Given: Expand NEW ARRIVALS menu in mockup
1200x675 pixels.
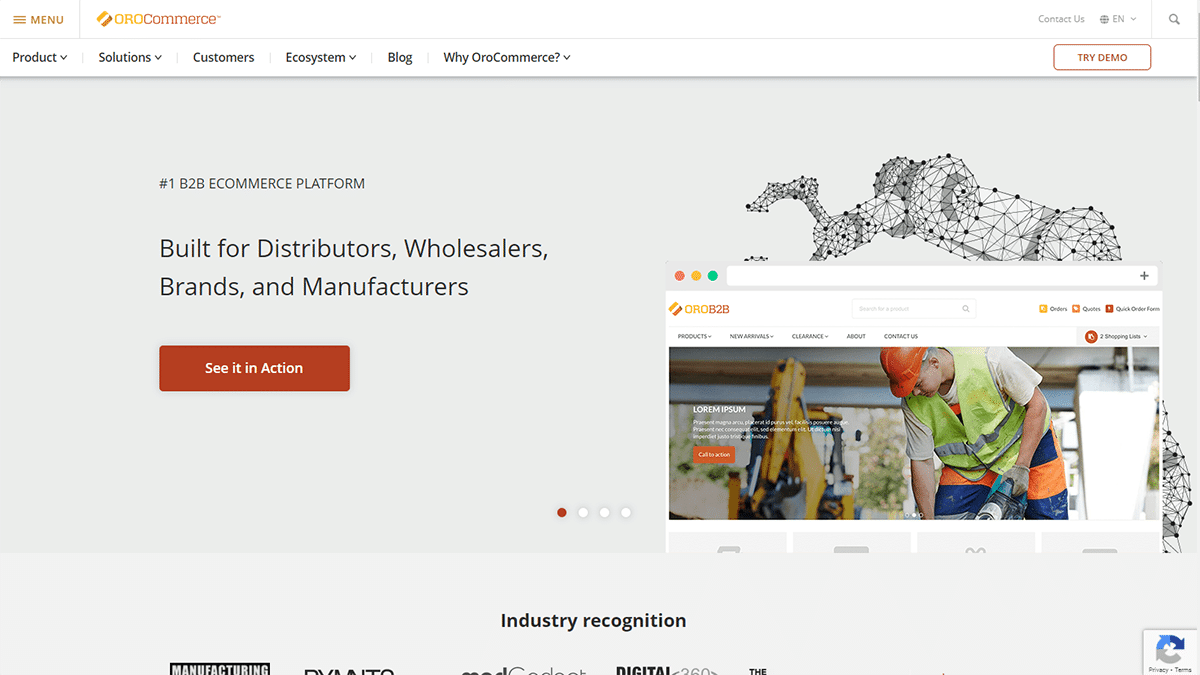Looking at the screenshot, I should coord(752,337).
